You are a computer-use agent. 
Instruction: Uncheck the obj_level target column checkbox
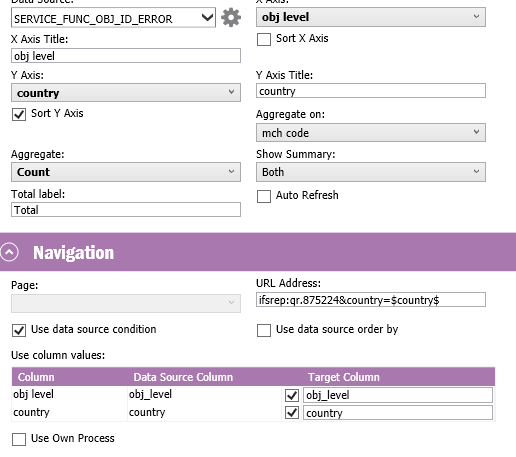pos(292,395)
